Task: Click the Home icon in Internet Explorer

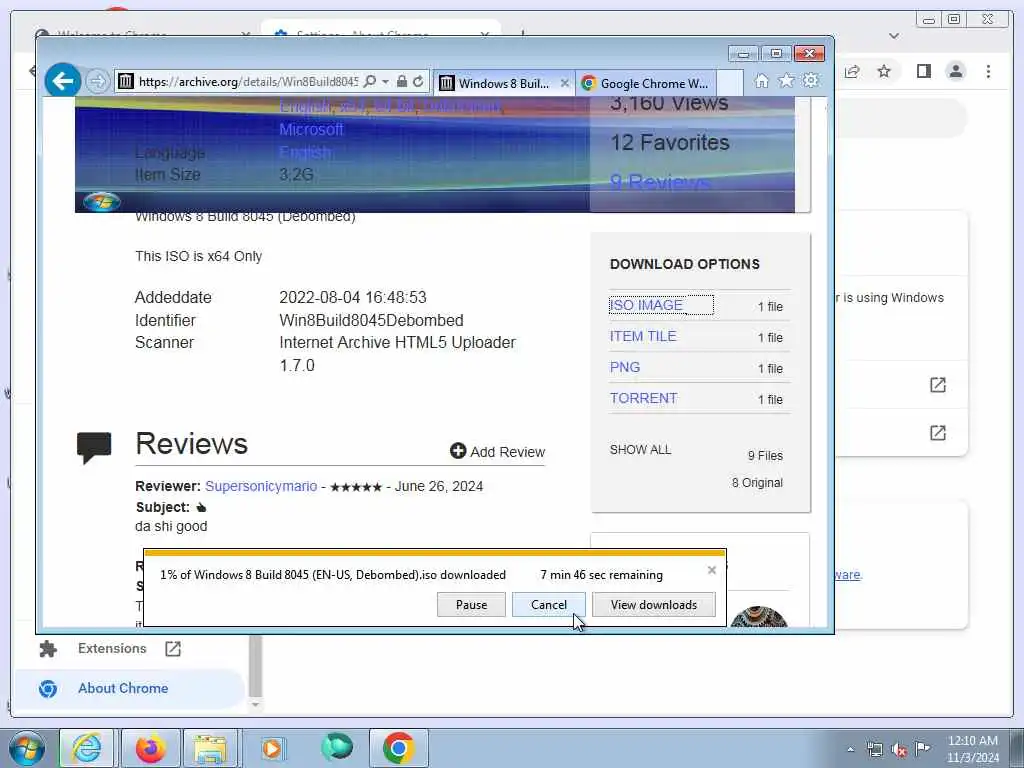Action: click(x=761, y=81)
